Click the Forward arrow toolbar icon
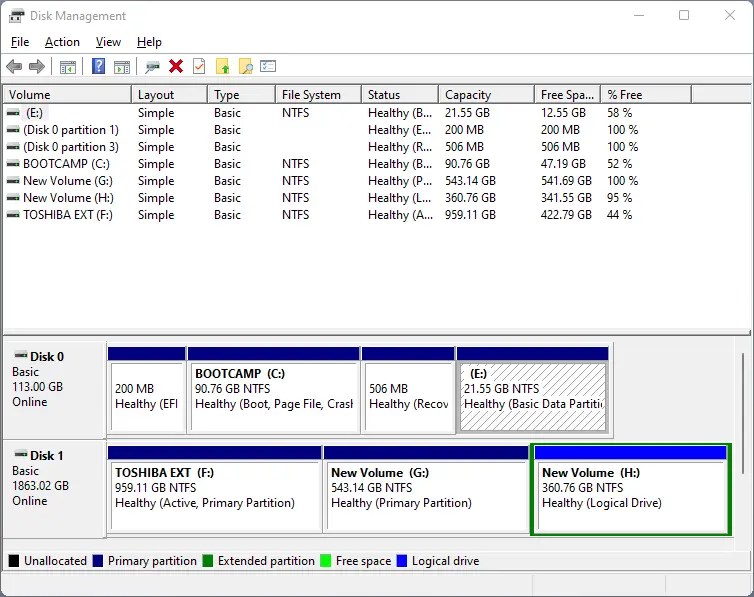This screenshot has width=754, height=597. 37,66
